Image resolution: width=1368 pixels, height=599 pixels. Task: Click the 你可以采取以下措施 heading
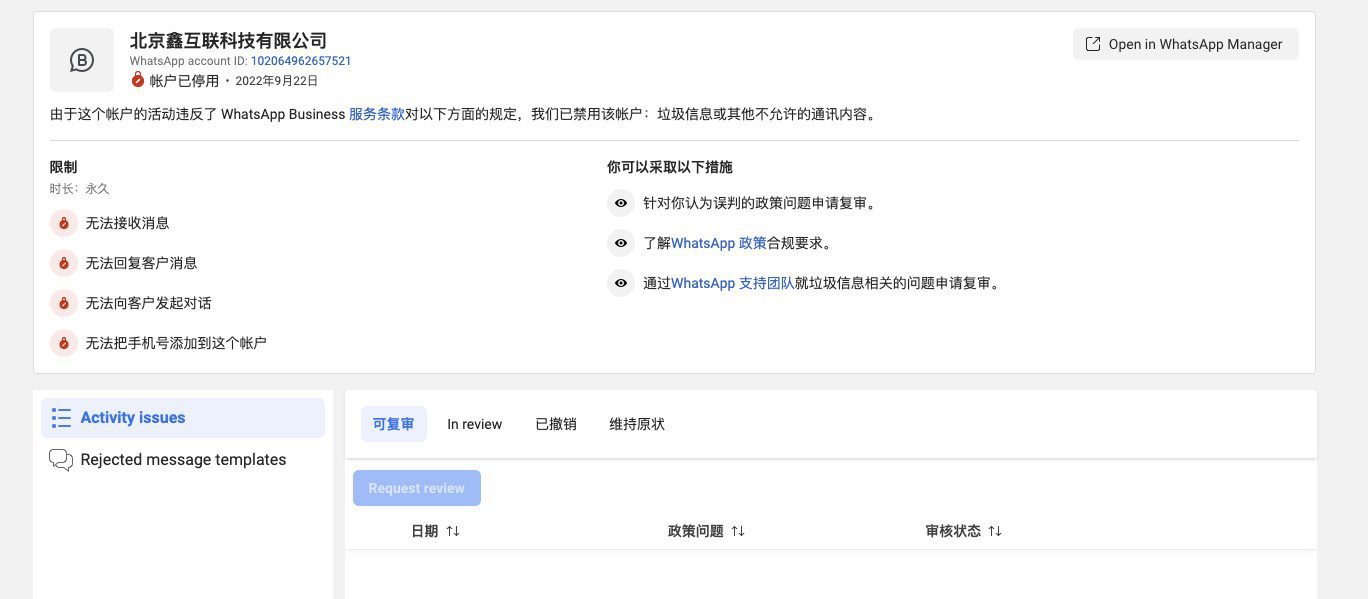coord(670,167)
